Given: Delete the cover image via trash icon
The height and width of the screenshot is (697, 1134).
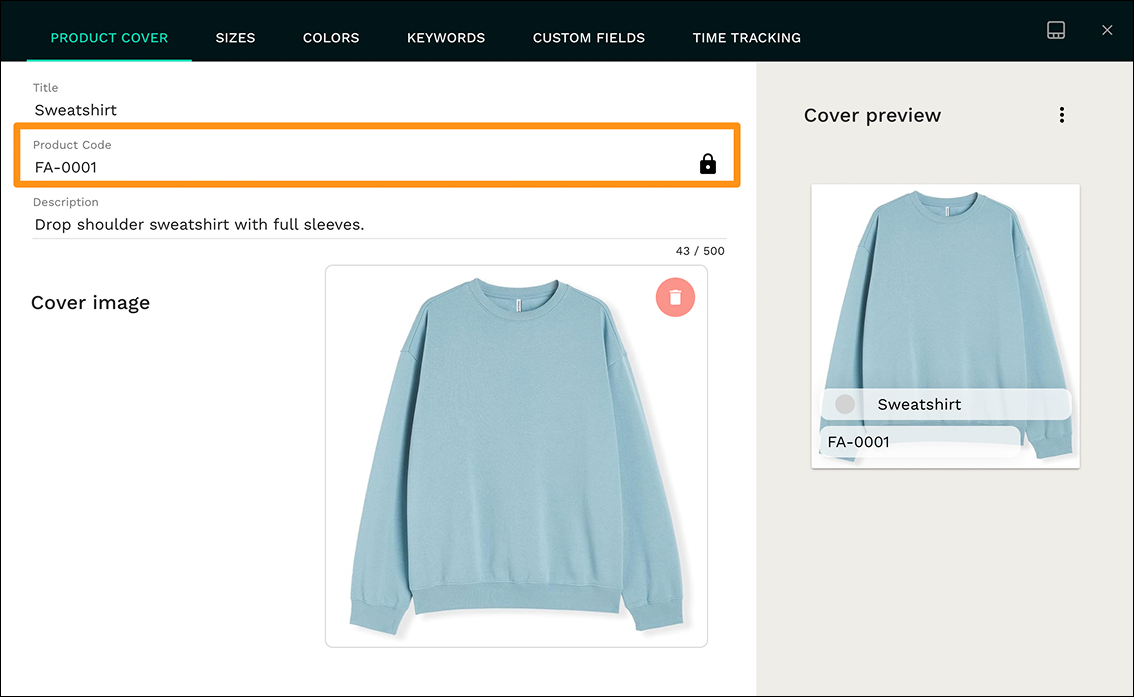Looking at the screenshot, I should pos(675,297).
